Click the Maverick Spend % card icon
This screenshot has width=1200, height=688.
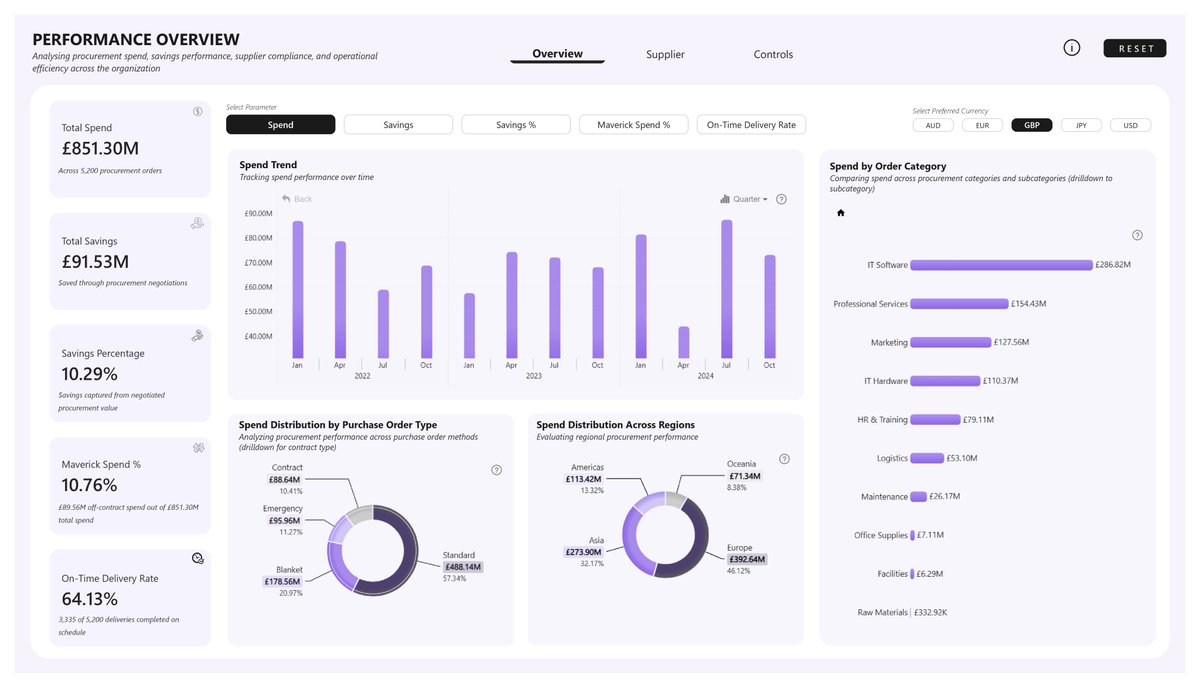point(198,447)
